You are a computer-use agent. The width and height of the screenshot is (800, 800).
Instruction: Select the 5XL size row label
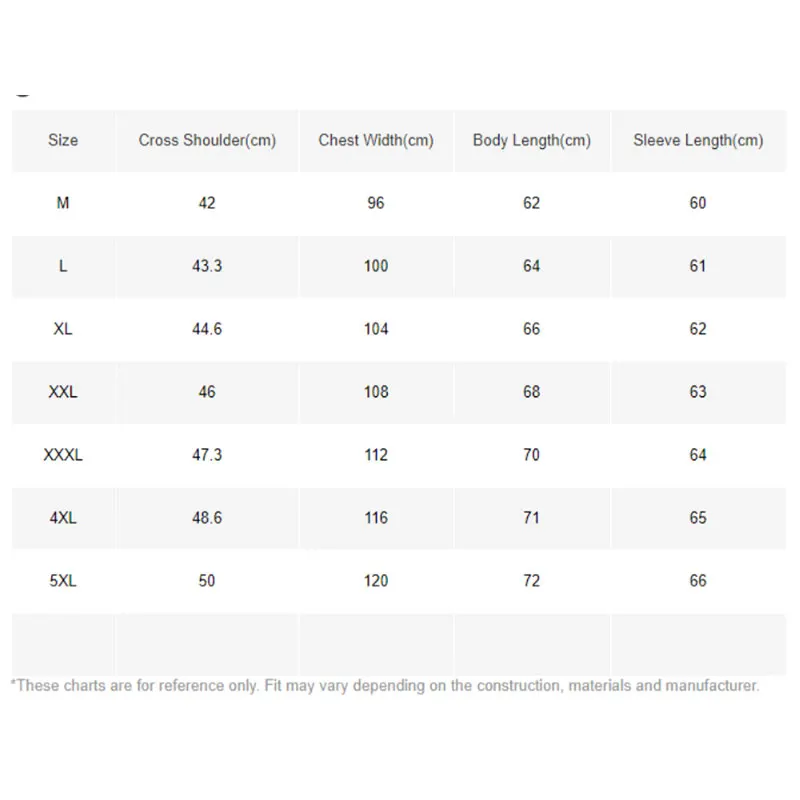[x=63, y=581]
